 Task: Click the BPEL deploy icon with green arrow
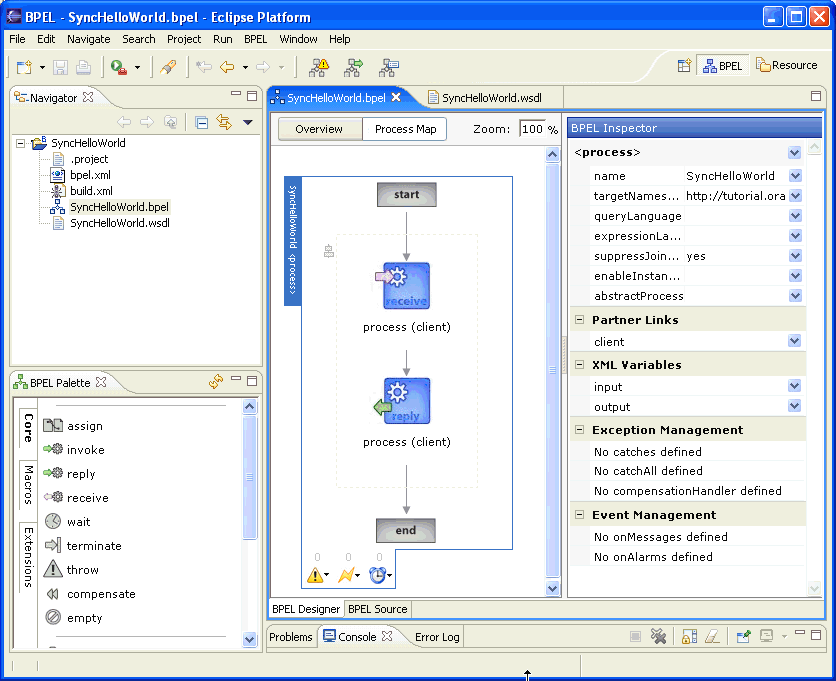353,67
